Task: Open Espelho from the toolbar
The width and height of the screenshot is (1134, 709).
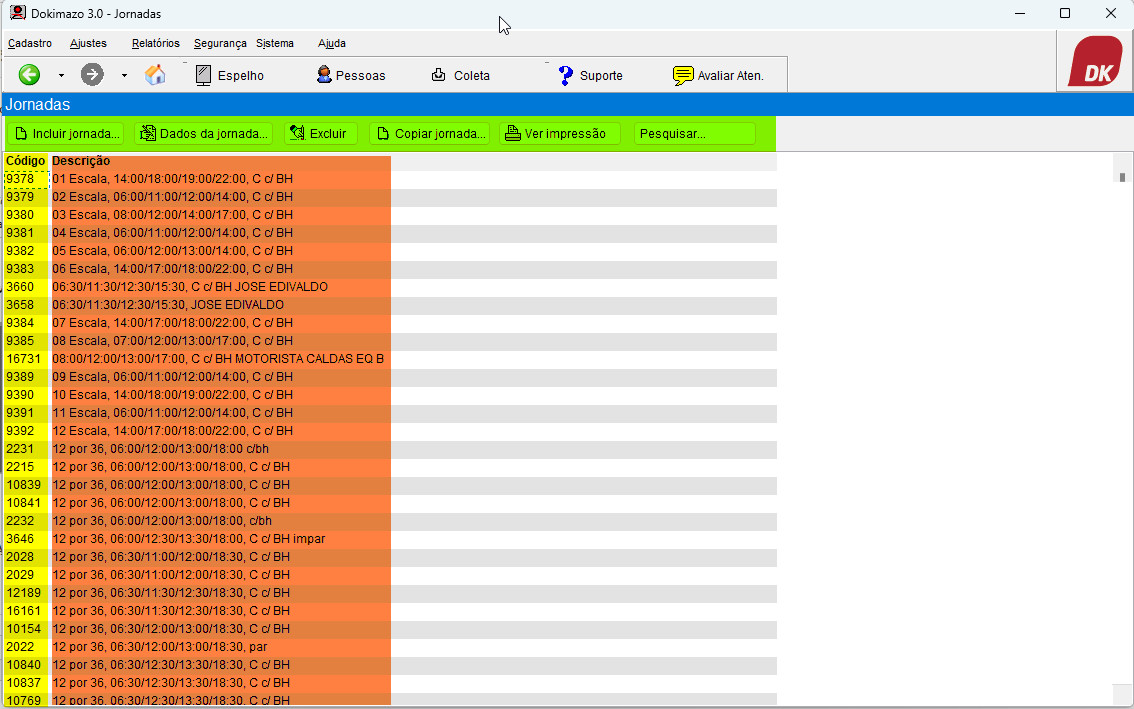Action: [x=229, y=75]
